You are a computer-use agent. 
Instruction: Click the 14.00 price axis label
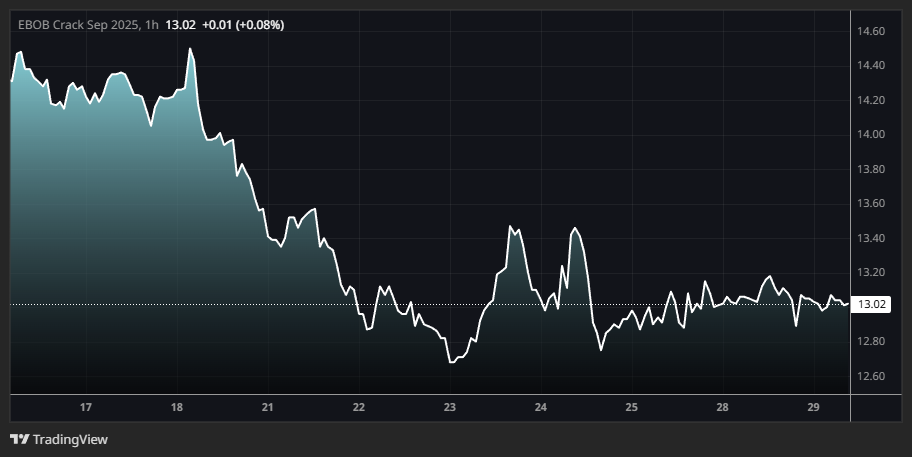(871, 135)
